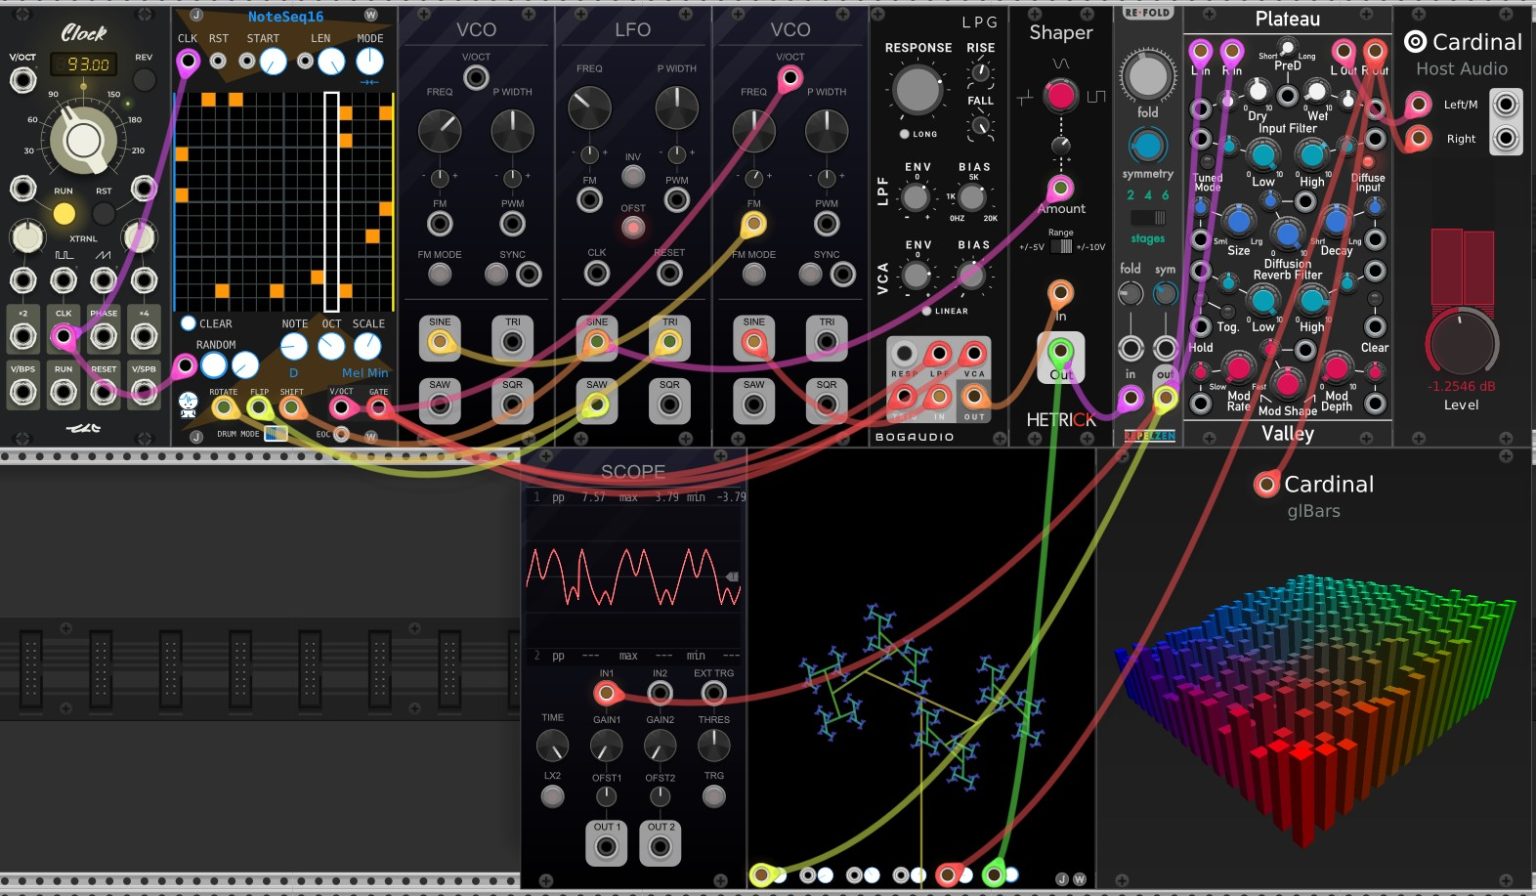Image resolution: width=1536 pixels, height=896 pixels.
Task: Click the NoteSeq16 SCALE knob
Action: coord(368,346)
